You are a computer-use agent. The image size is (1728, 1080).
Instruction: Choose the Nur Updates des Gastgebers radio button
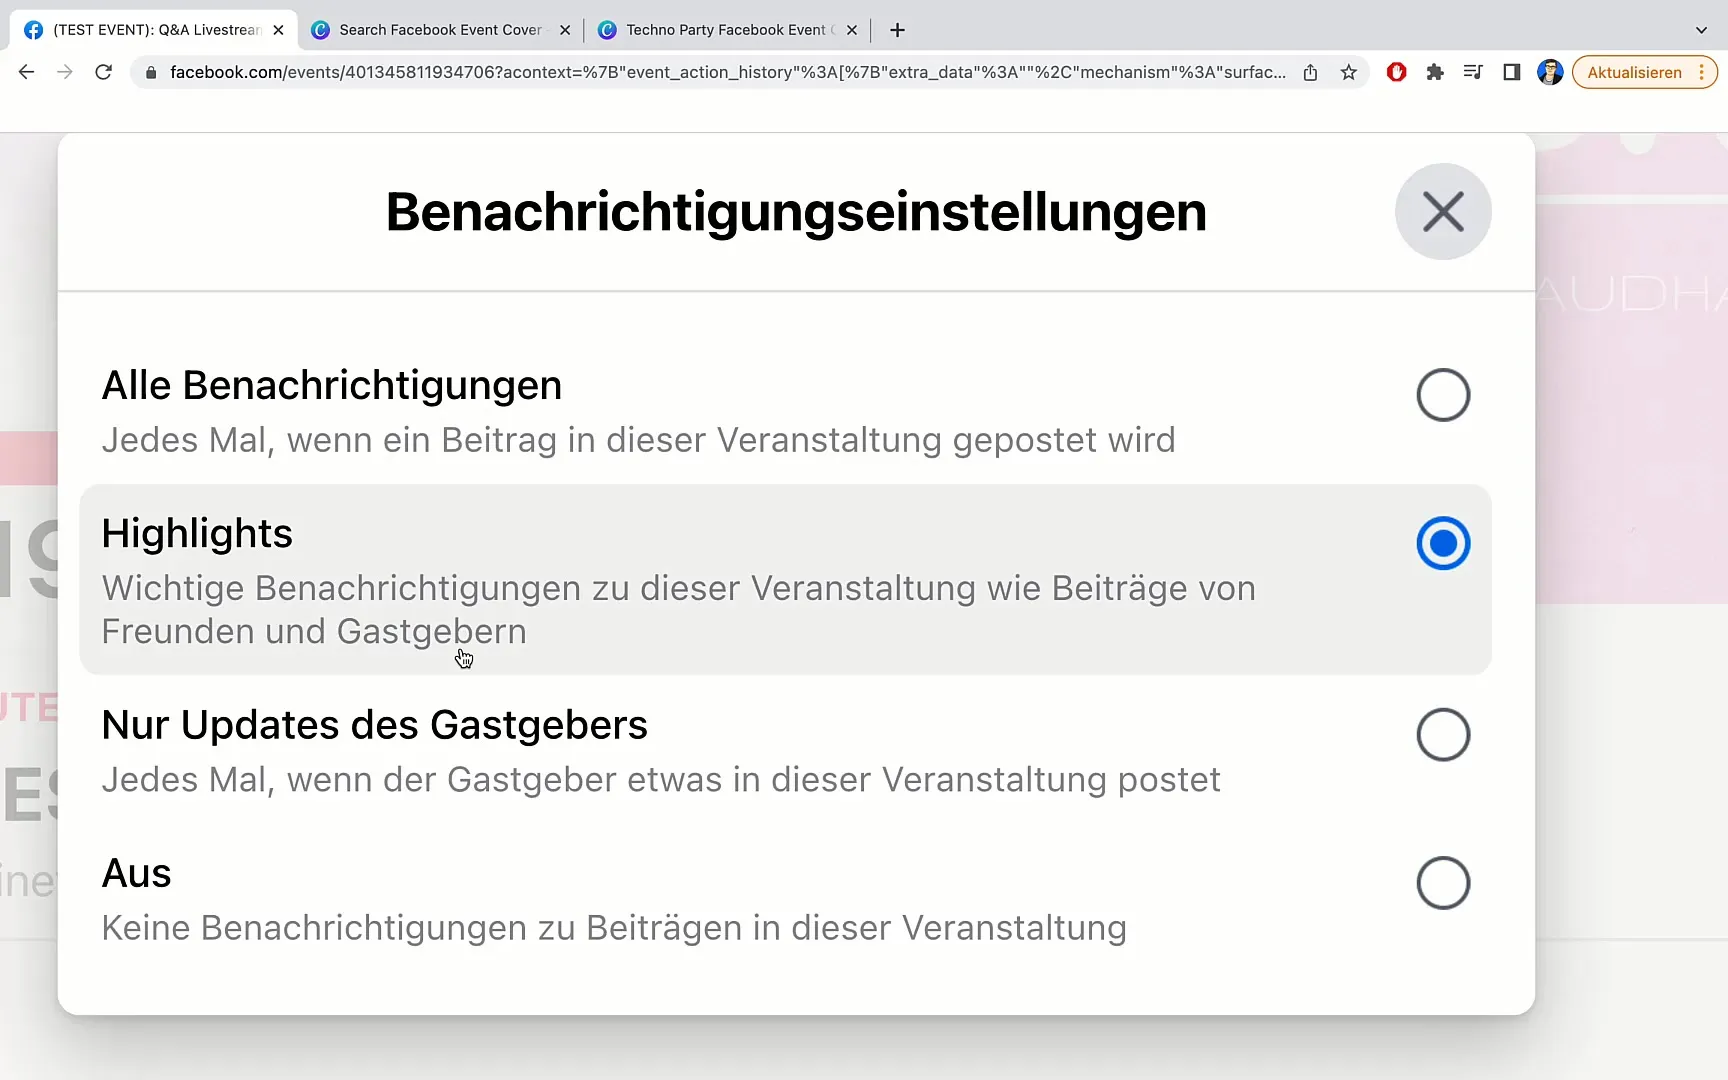1443,735
